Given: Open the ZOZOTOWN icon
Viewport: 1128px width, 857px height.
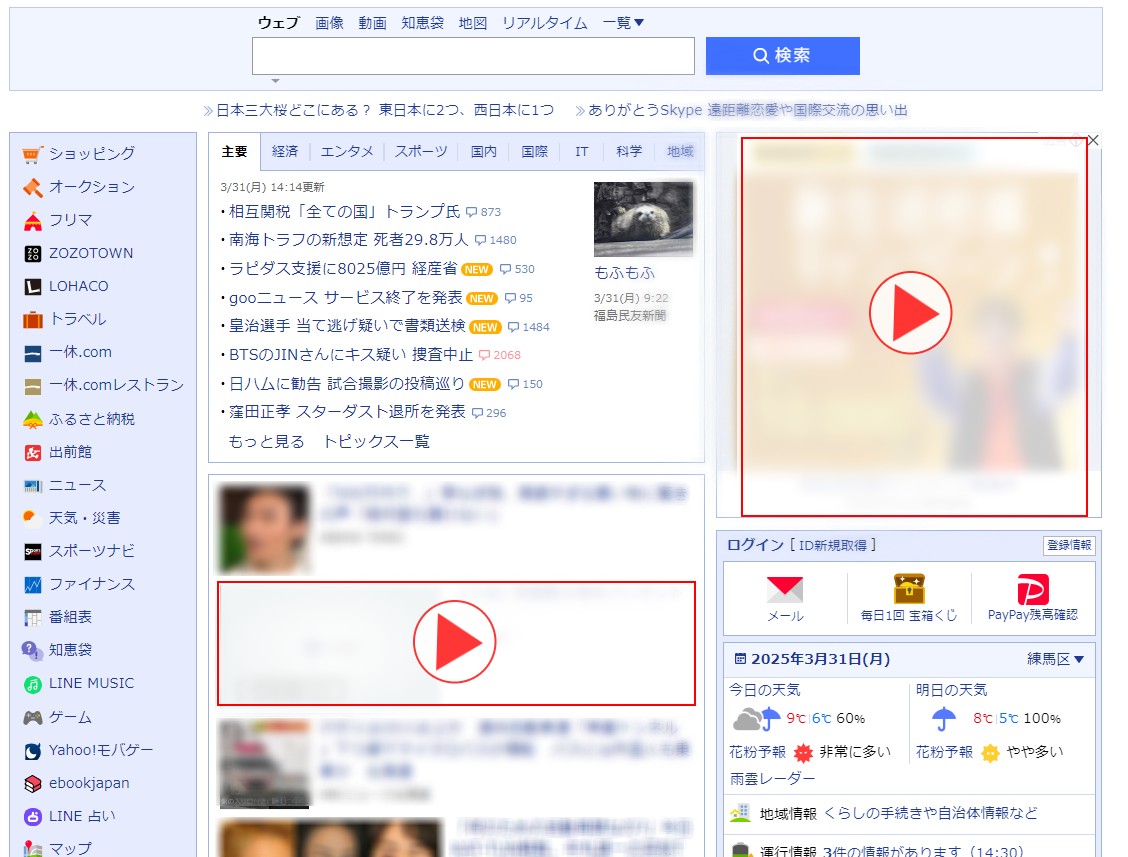Looking at the screenshot, I should (x=32, y=253).
